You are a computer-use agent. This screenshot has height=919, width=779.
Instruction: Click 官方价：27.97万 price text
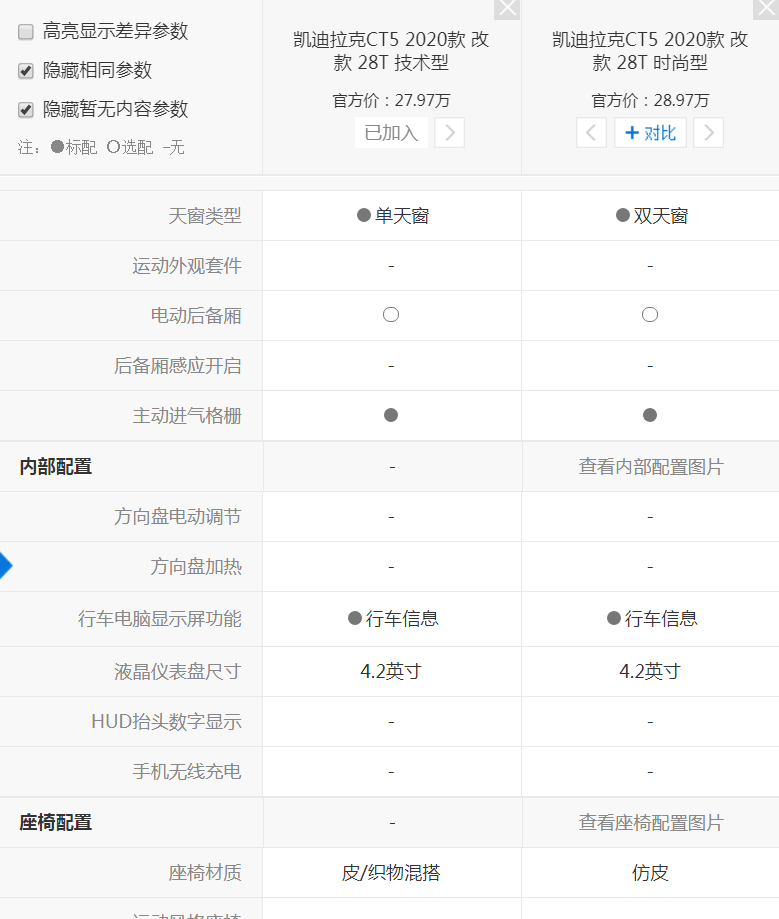391,101
